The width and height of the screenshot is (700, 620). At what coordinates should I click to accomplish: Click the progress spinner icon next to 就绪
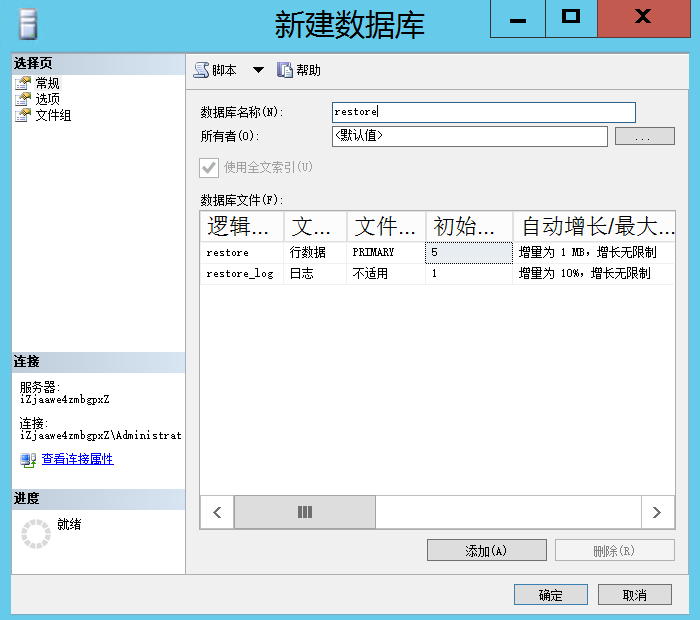pos(36,534)
